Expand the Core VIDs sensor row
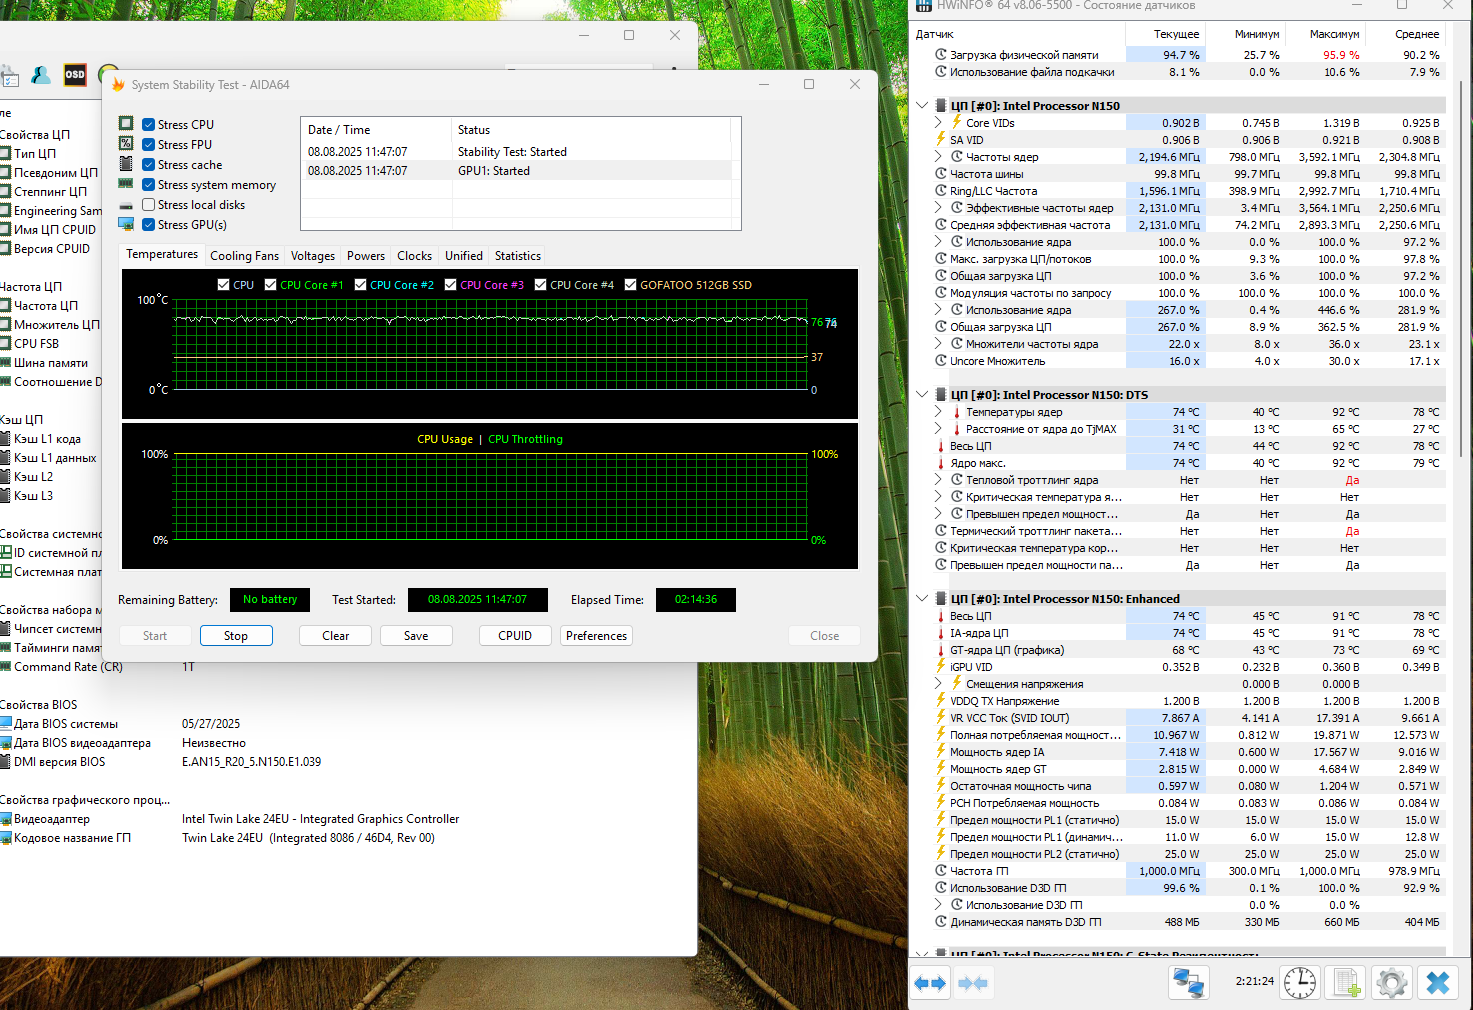1473x1010 pixels. pyautogui.click(x=938, y=123)
